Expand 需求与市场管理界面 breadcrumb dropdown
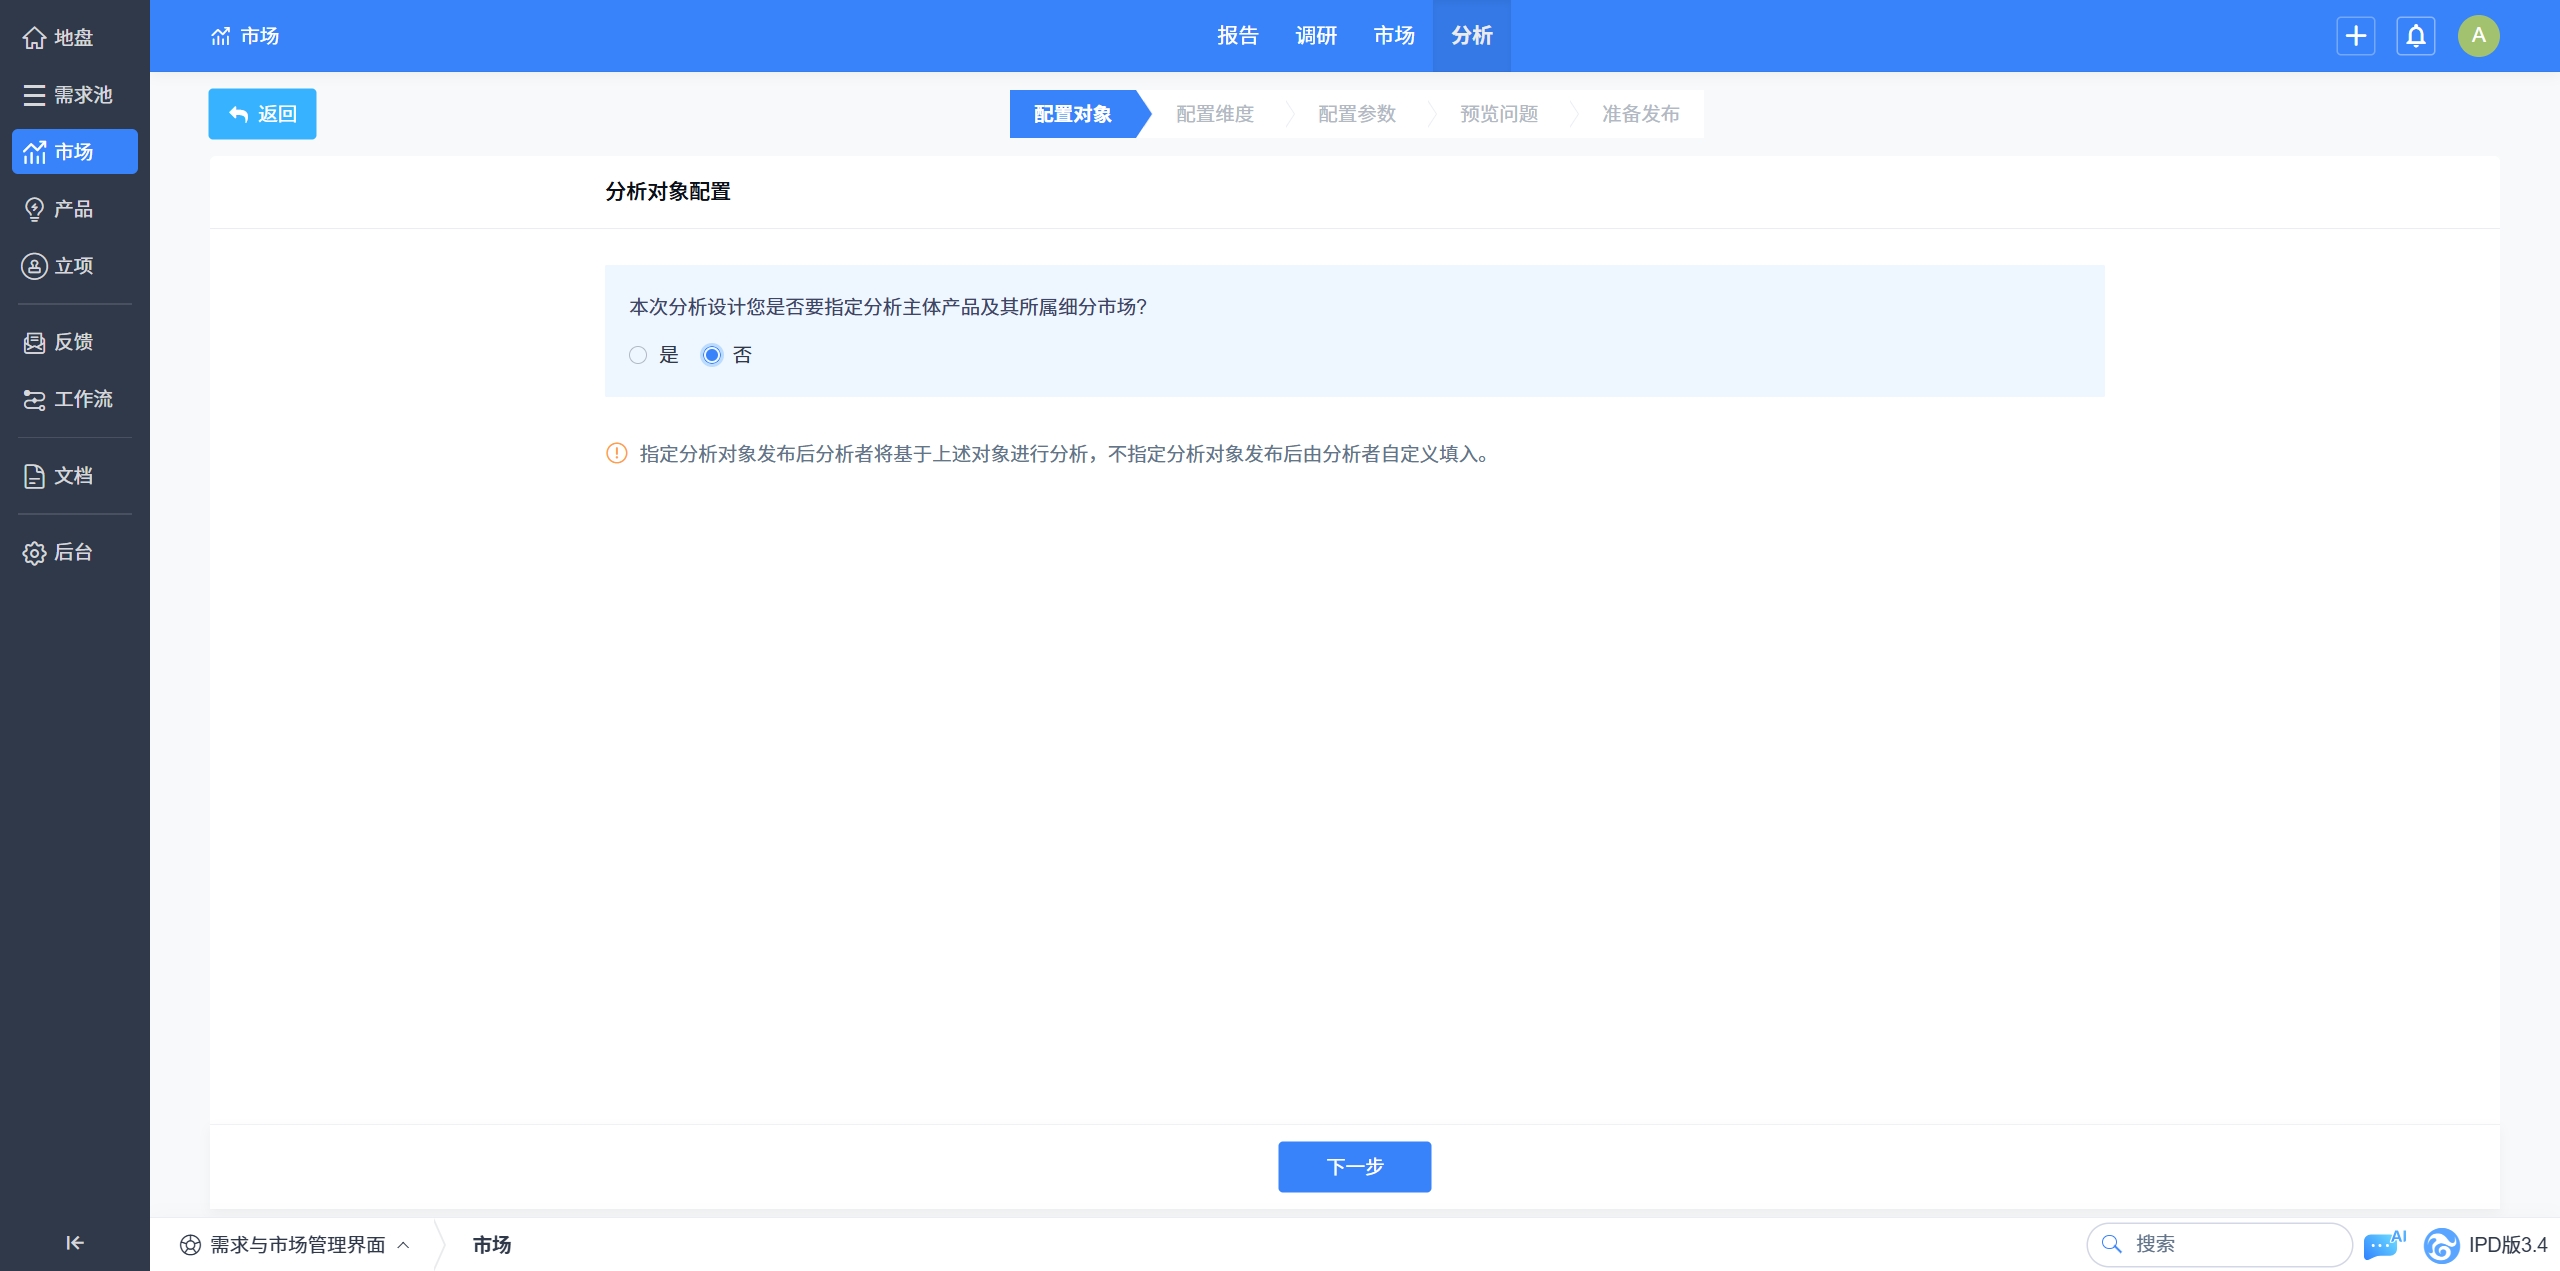The image size is (2560, 1271). click(296, 1245)
